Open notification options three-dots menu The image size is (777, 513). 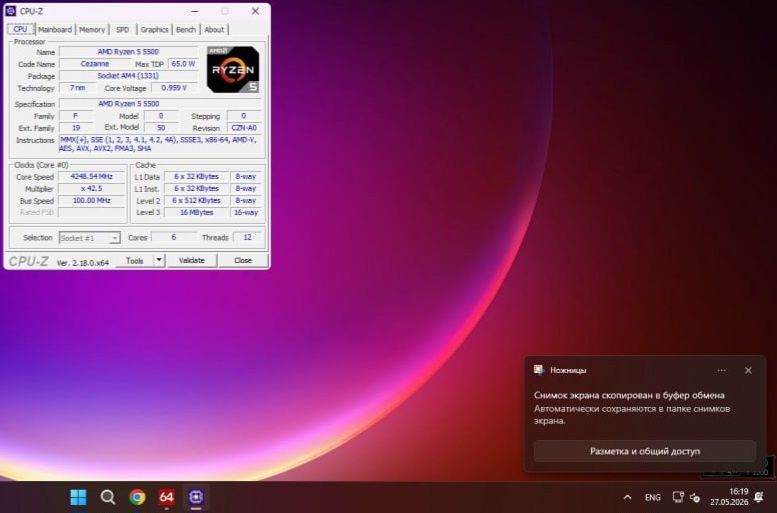tap(722, 370)
